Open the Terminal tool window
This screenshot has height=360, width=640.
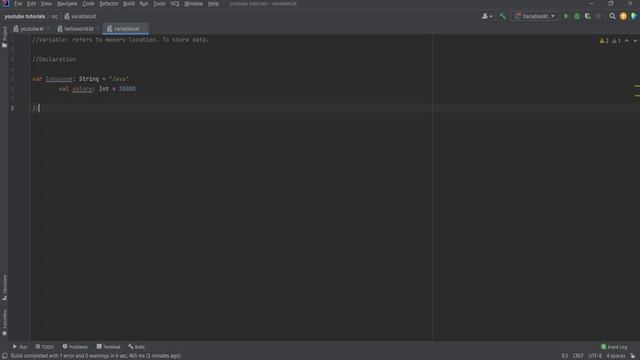(x=108, y=347)
